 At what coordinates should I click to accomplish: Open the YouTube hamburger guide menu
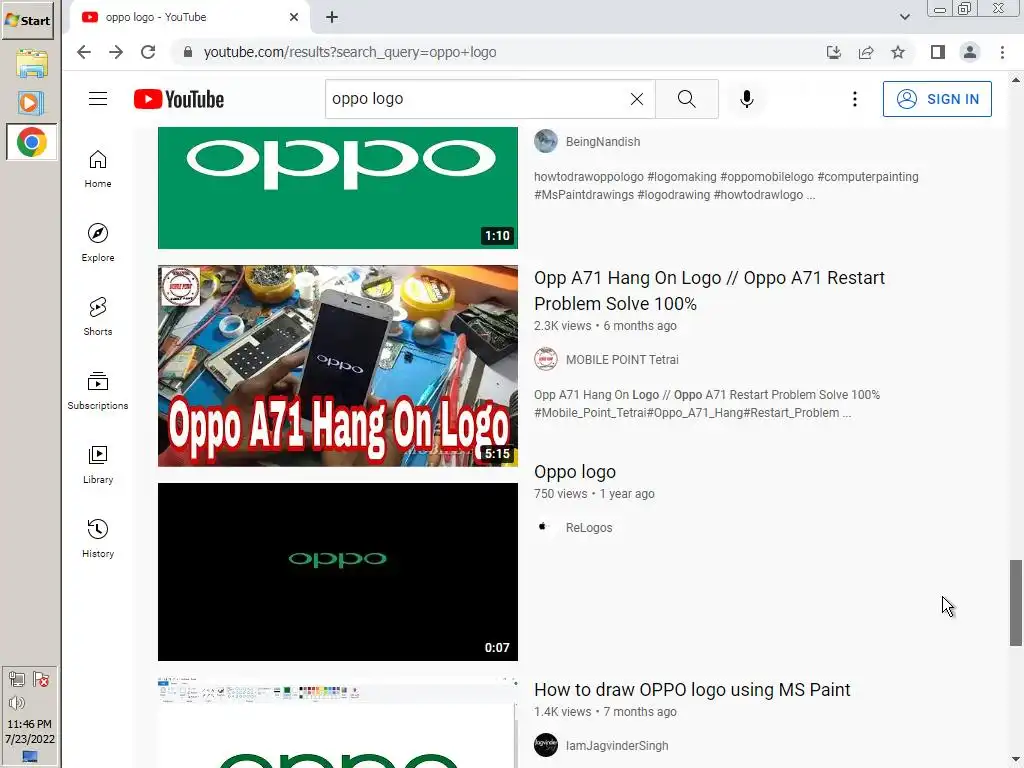point(98,99)
